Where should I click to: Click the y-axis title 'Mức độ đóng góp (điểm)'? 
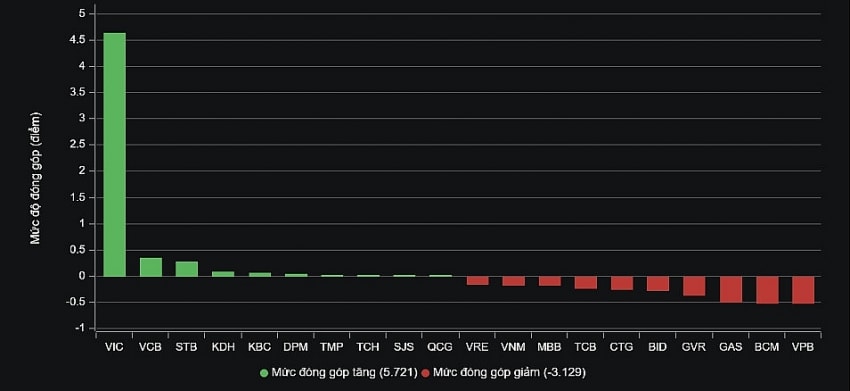pyautogui.click(x=35, y=178)
